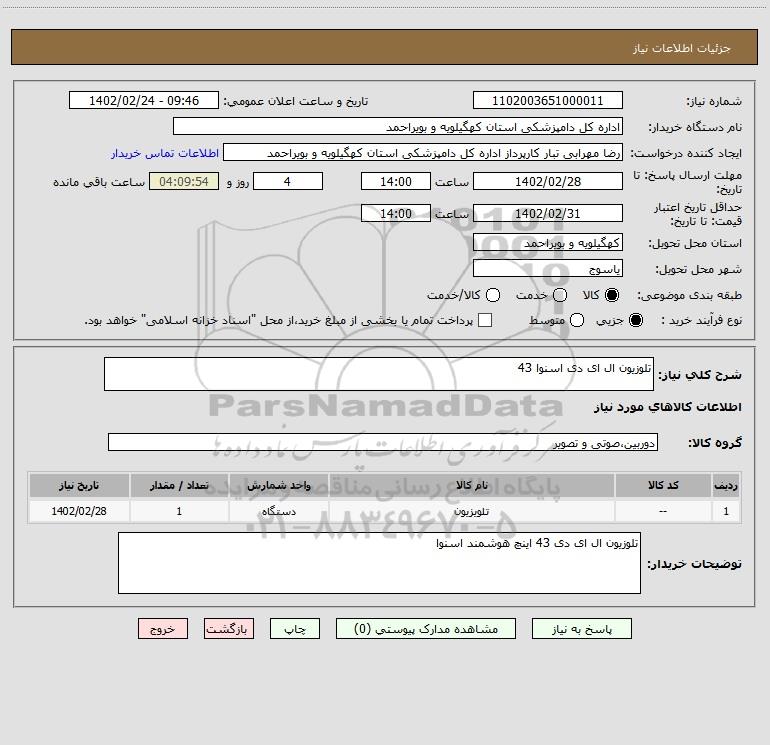Click the need number field 1102003651000011

[548, 100]
